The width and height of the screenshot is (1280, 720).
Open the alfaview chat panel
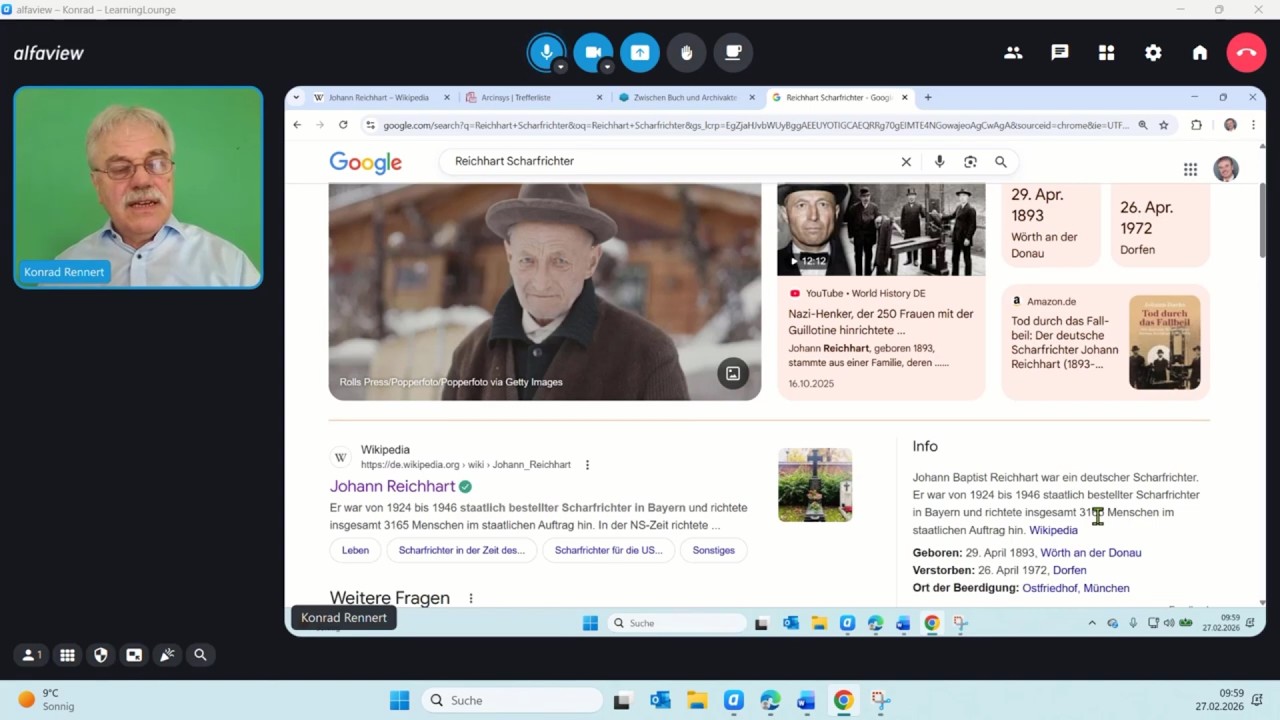pos(1060,53)
